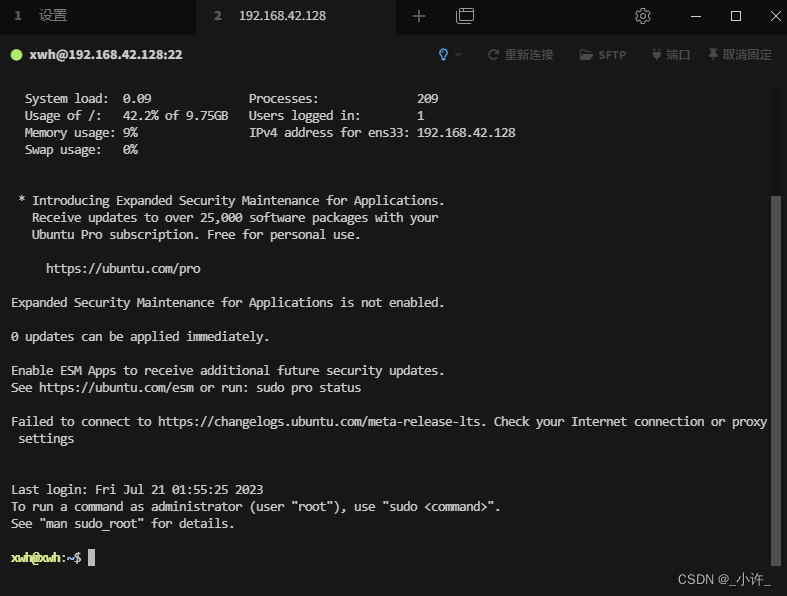Viewport: 787px width, 596px height.
Task: Click the "Processes: 209" value
Action: [427, 98]
